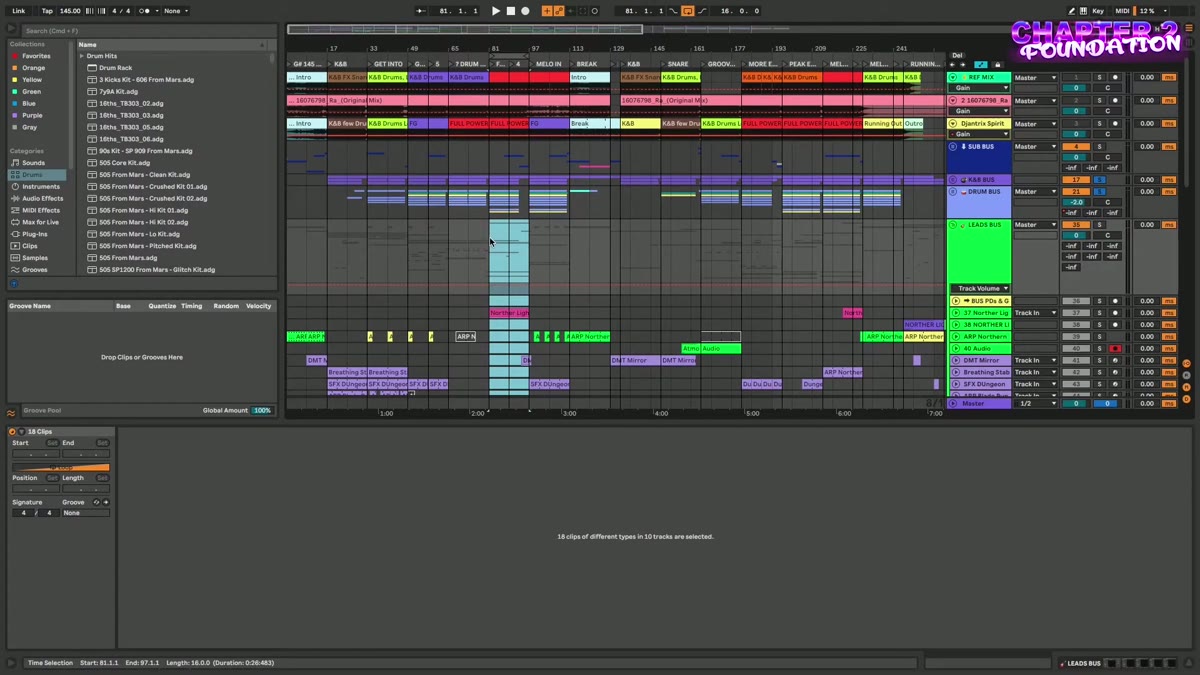Open the Grooves category
The height and width of the screenshot is (675, 1200).
[35, 270]
